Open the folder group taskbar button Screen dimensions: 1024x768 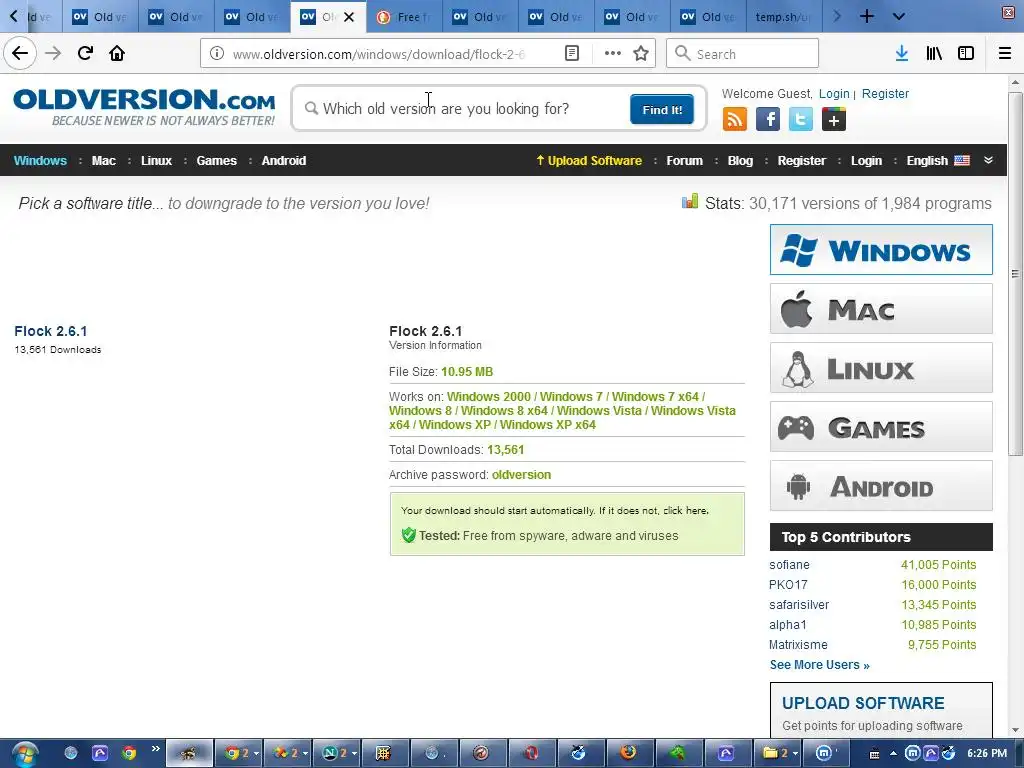(x=778, y=753)
